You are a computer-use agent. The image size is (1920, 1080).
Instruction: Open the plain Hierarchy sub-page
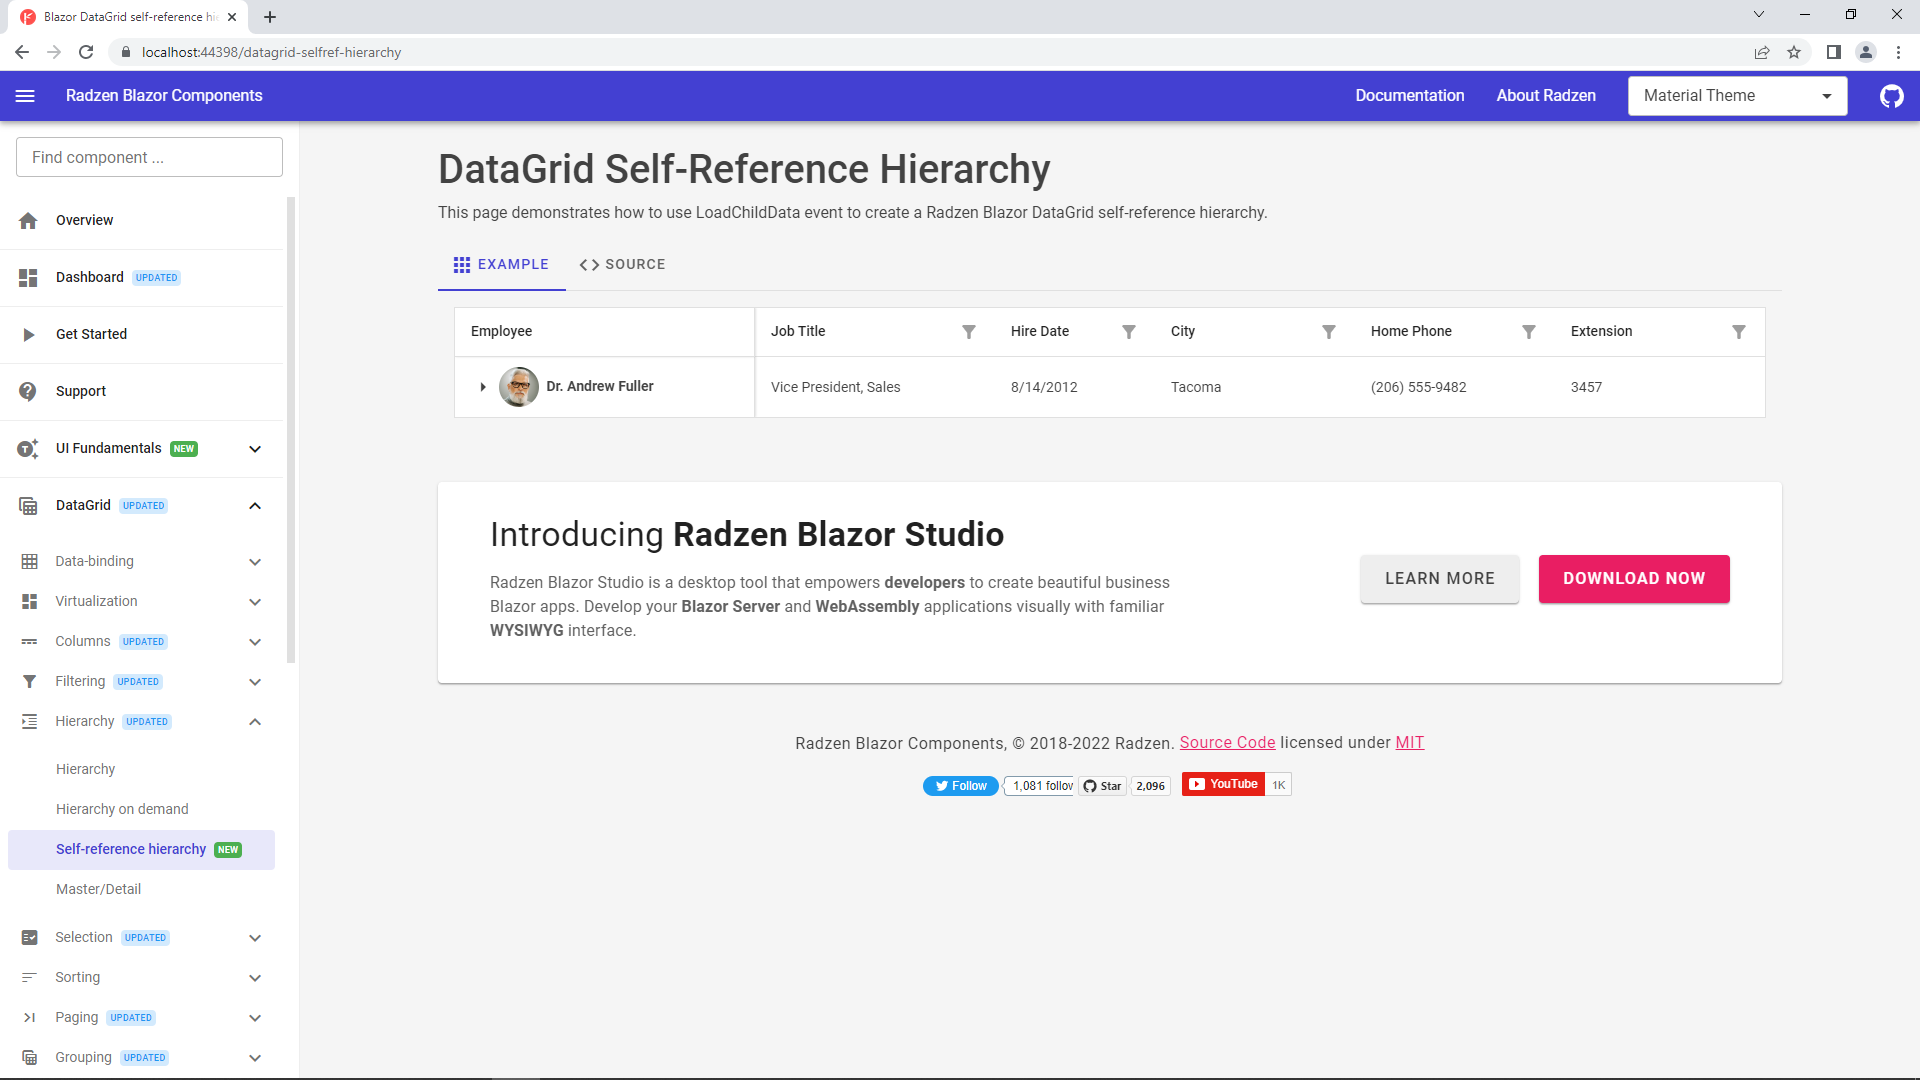[85, 770]
